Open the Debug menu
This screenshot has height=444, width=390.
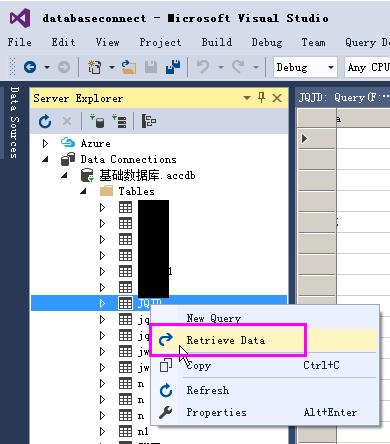coord(267,42)
